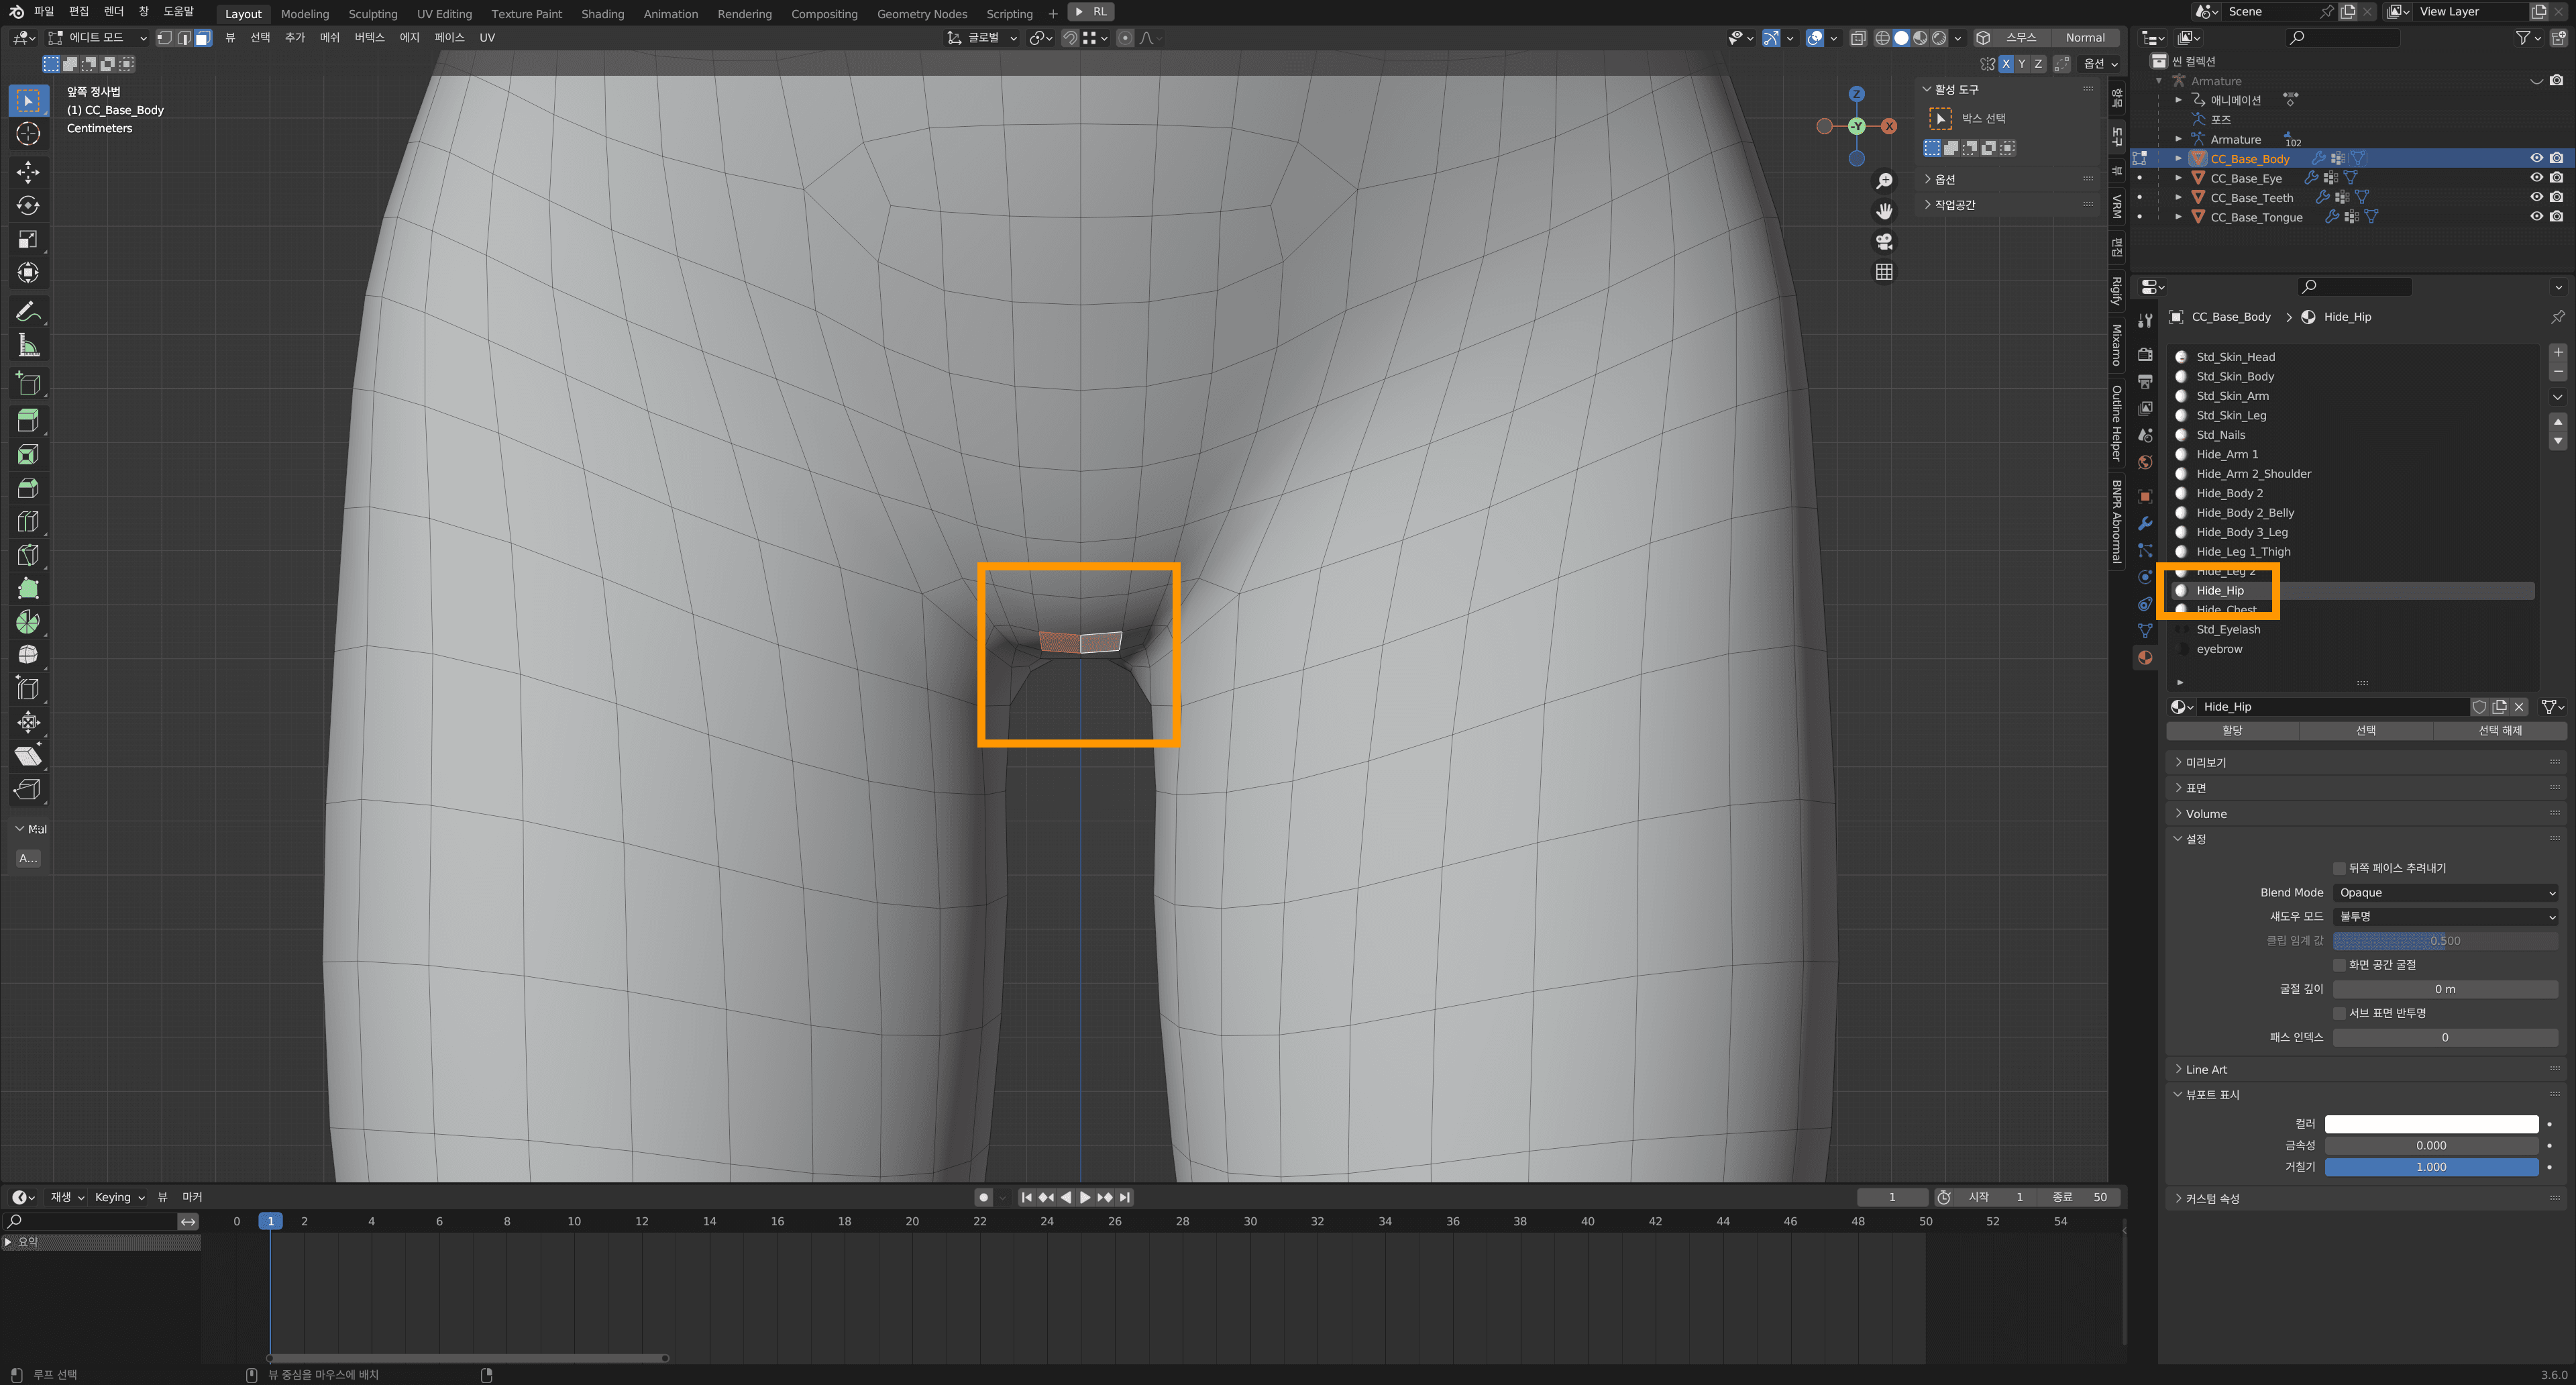Open the 편집 (Edit) menu

point(79,12)
